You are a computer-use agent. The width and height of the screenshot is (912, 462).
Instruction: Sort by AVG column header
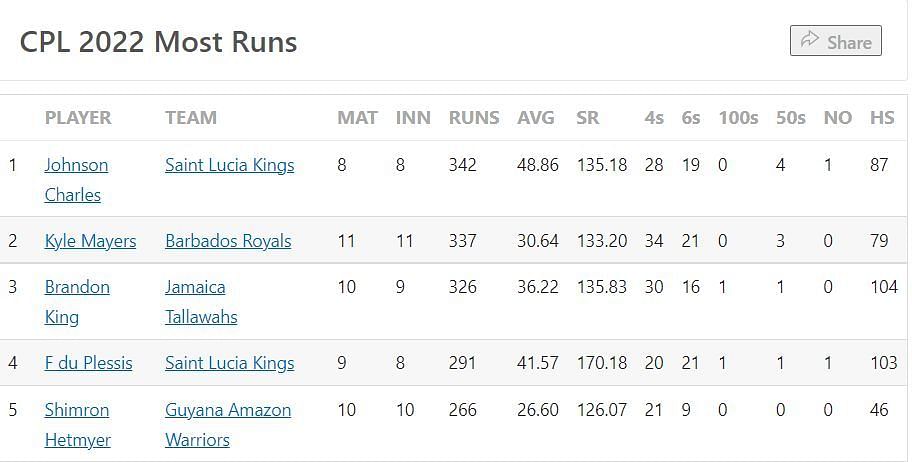(536, 118)
